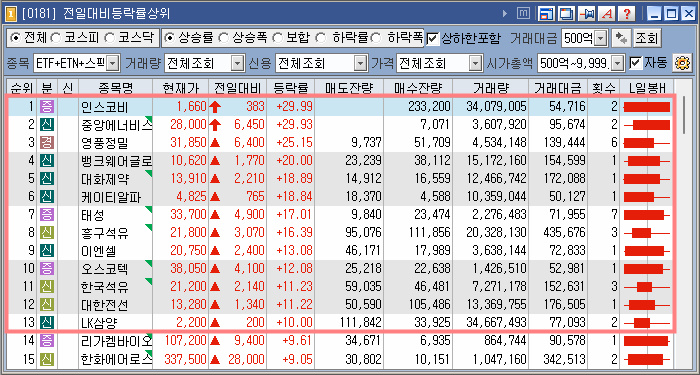Select the 코스닥 radio button

click(x=109, y=38)
